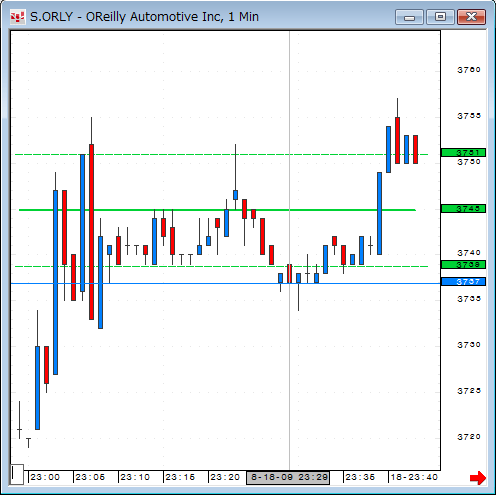This screenshot has height=495, width=496.
Task: Click the 3735 price scale label
Action: (x=469, y=299)
